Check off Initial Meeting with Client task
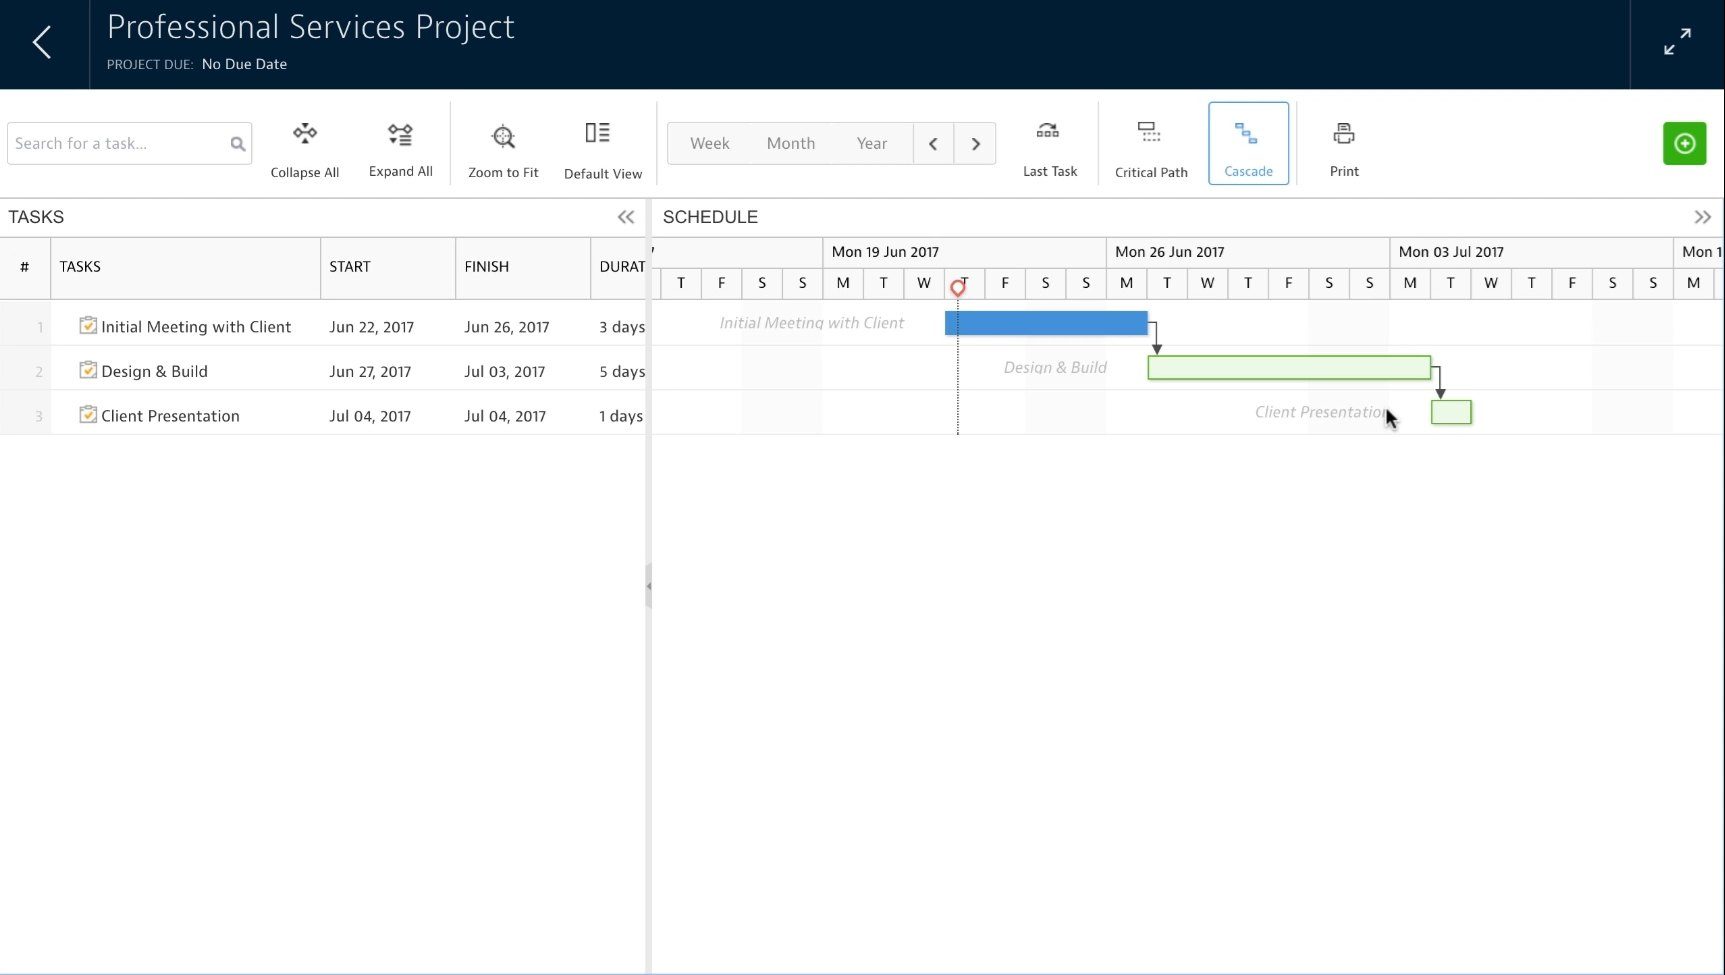The height and width of the screenshot is (975, 1725). [x=88, y=325]
